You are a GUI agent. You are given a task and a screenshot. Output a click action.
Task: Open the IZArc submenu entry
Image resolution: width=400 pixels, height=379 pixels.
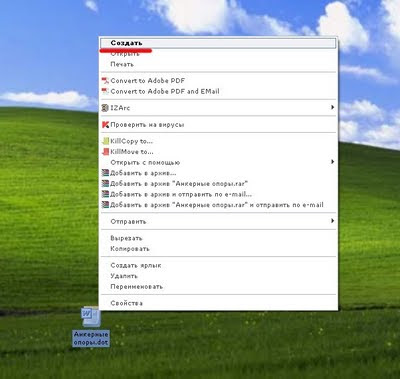point(218,108)
